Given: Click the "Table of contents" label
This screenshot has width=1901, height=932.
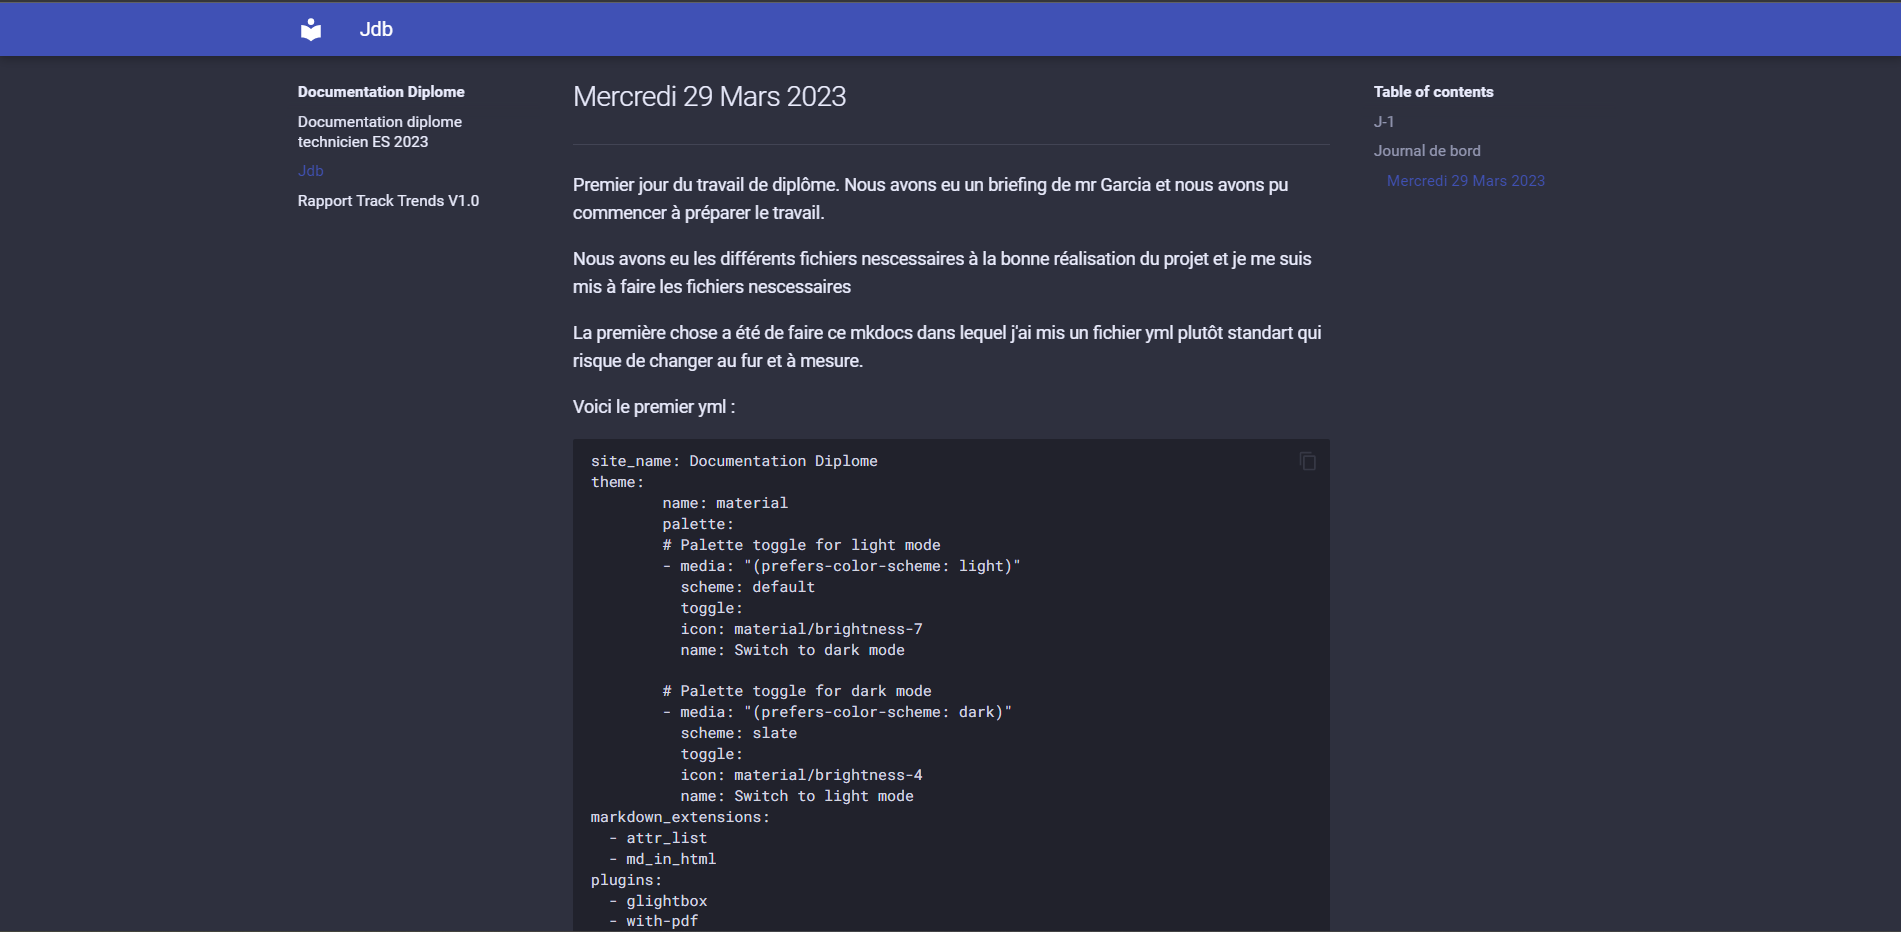Looking at the screenshot, I should pyautogui.click(x=1433, y=91).
